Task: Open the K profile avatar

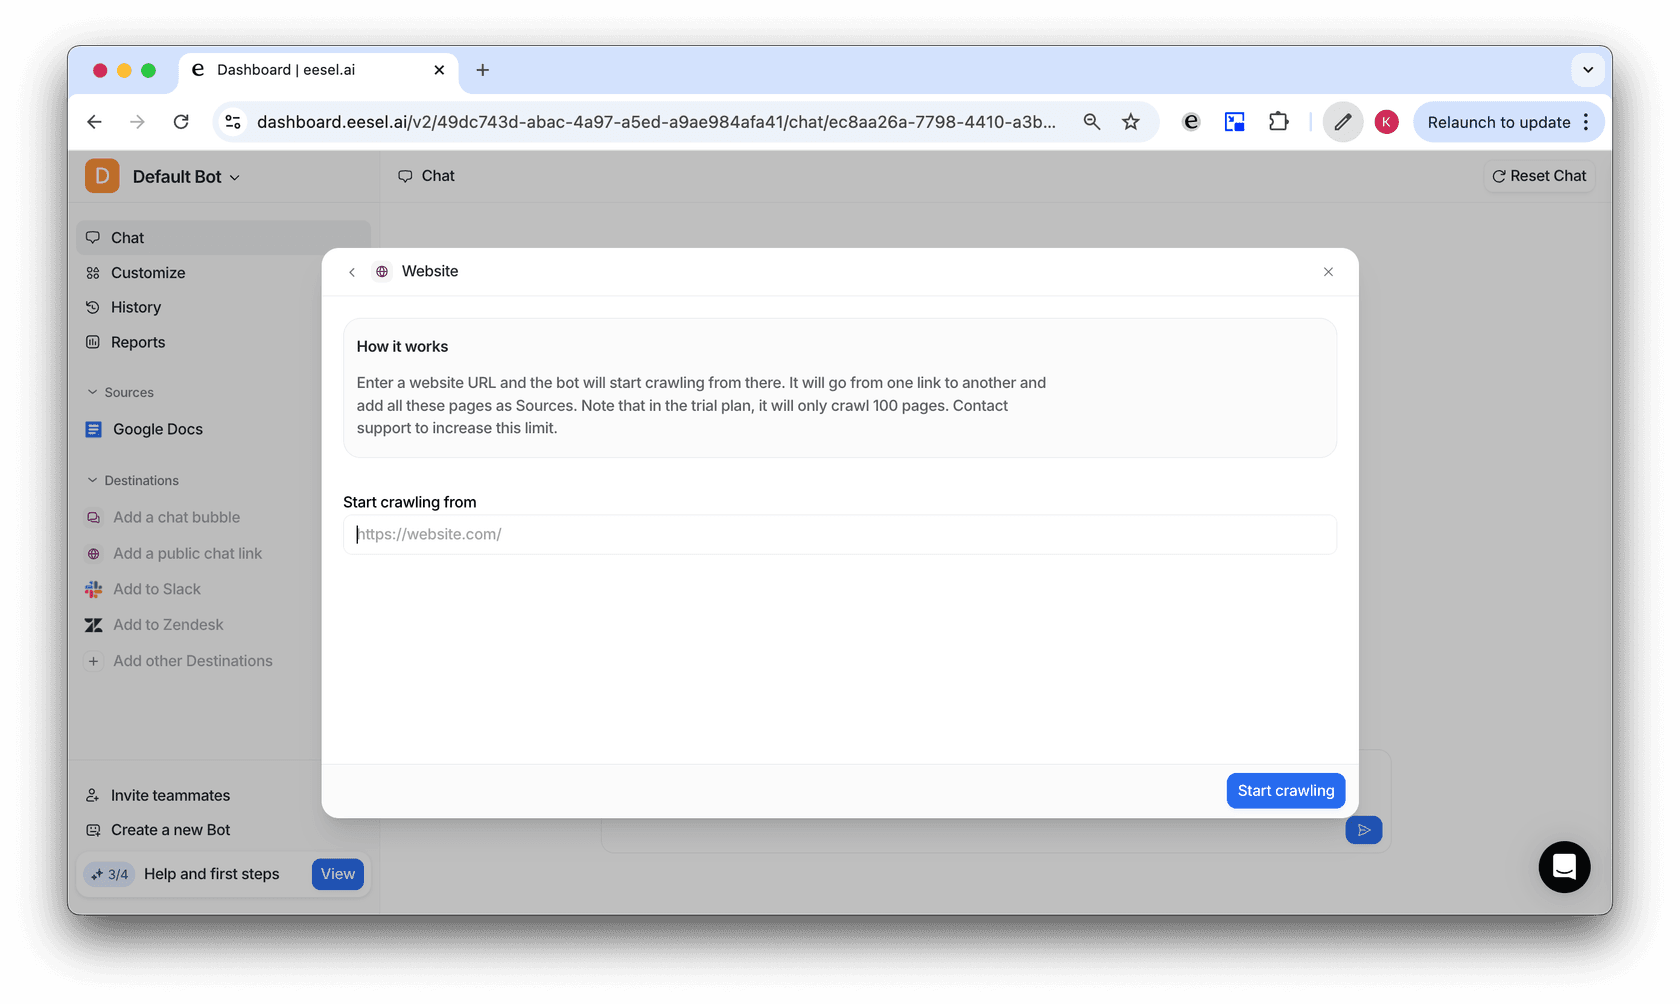Action: coord(1386,122)
